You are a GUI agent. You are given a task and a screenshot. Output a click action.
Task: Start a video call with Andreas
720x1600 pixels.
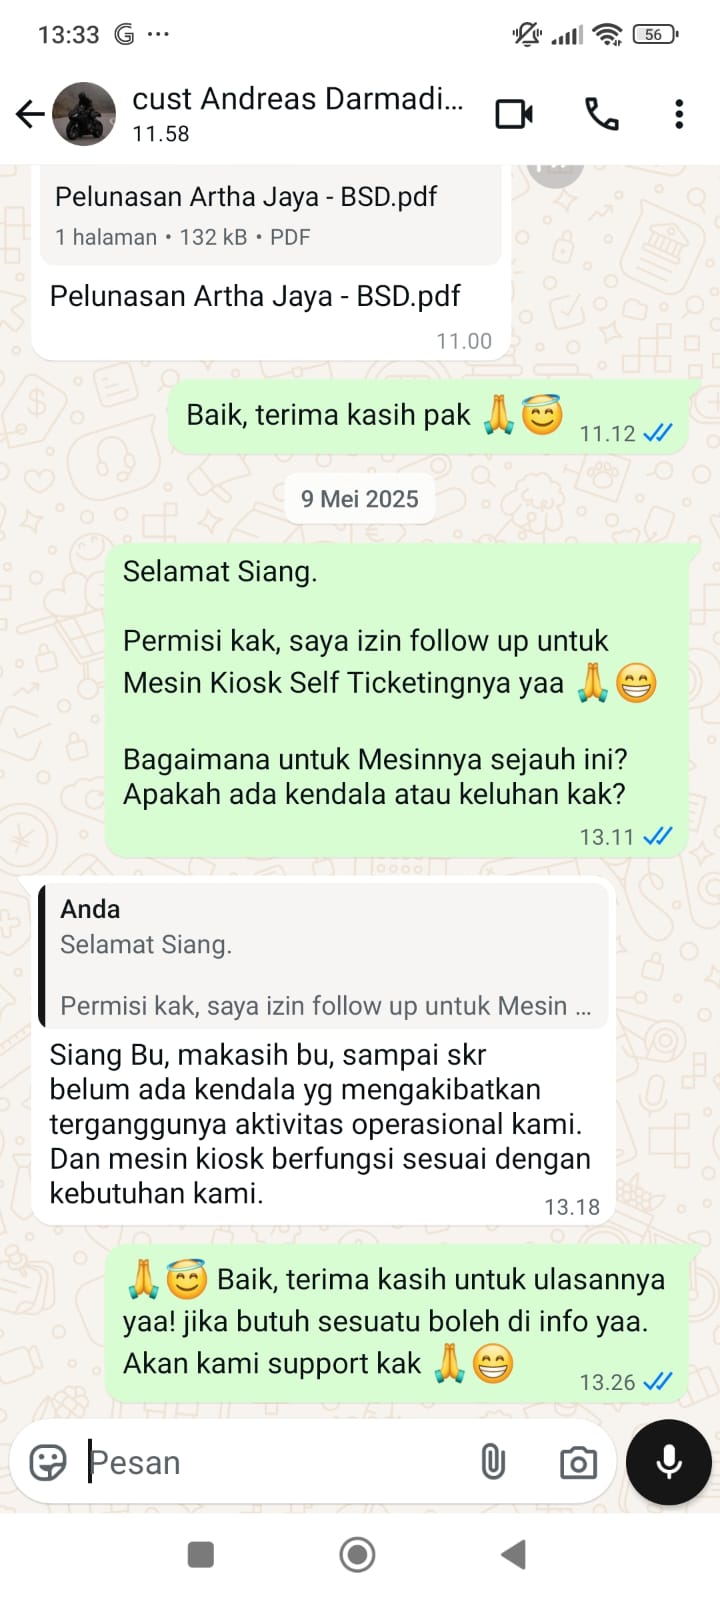pos(514,114)
